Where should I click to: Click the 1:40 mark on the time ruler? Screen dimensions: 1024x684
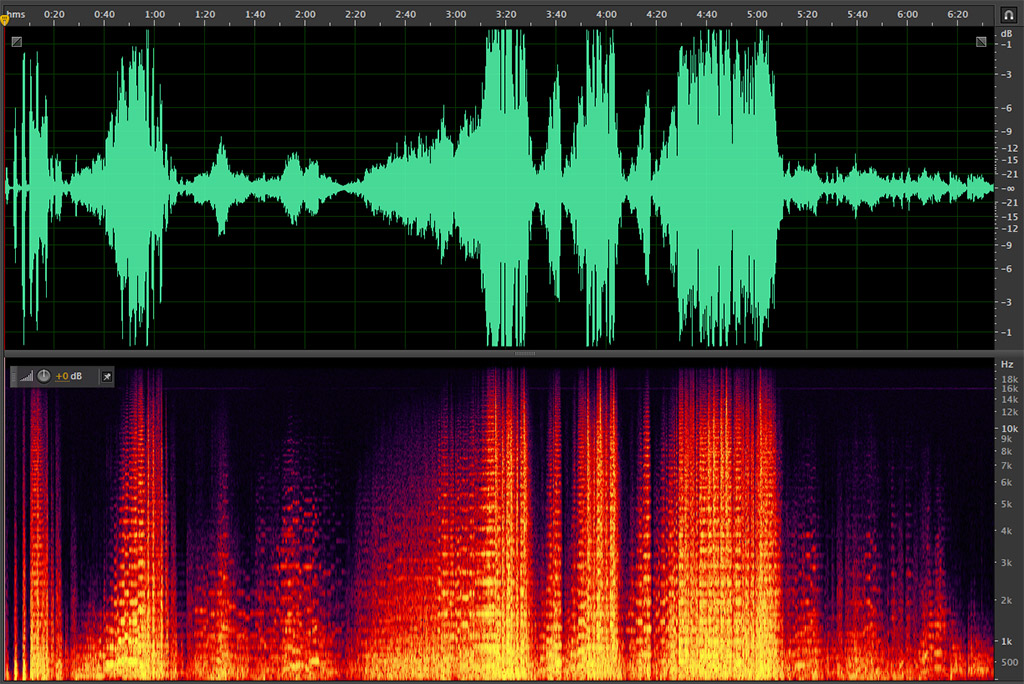[255, 14]
